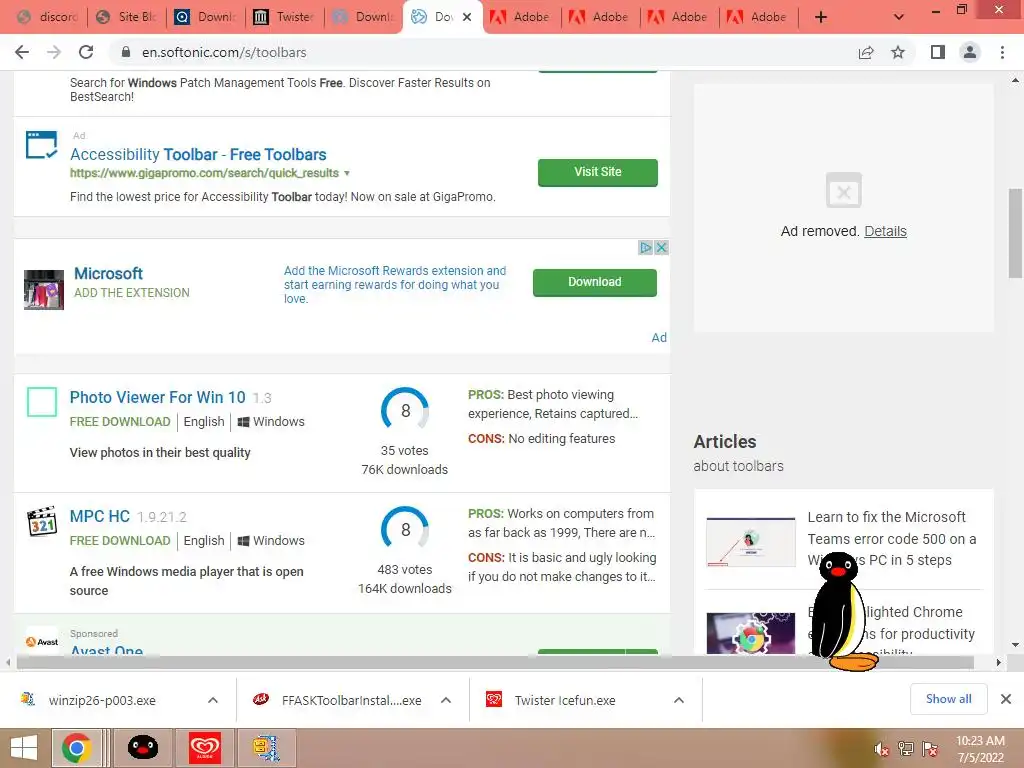The image size is (1024, 768).
Task: Open Photo Viewer For Win 10 link
Action: pos(157,397)
